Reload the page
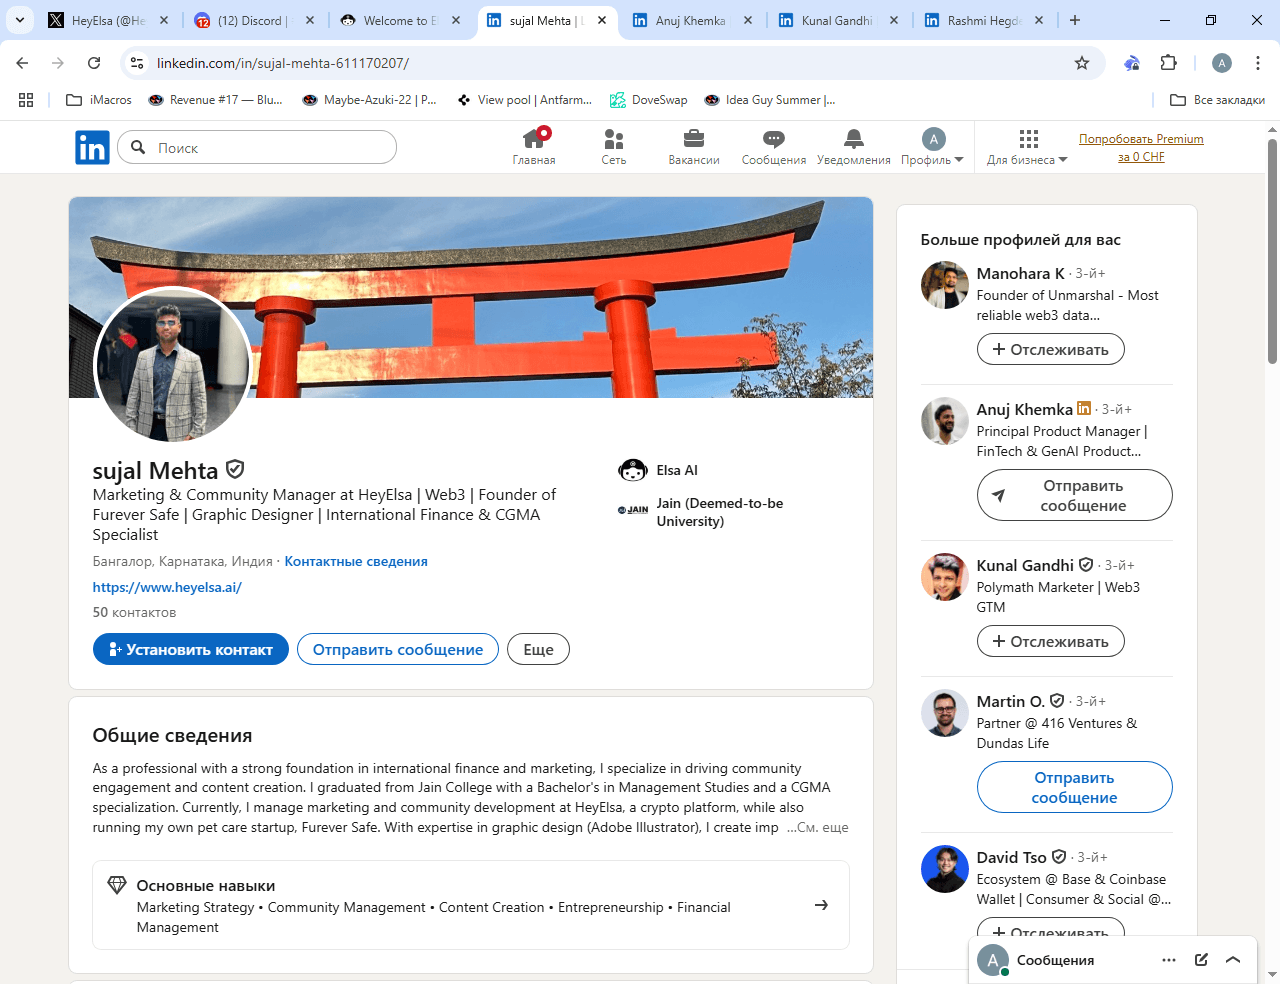The width and height of the screenshot is (1280, 984). [94, 63]
